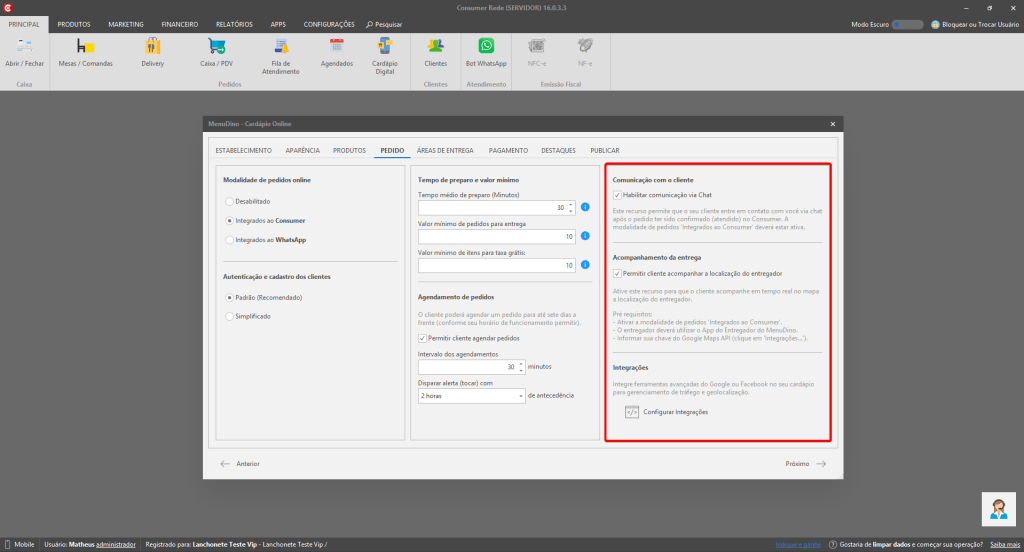
Task: Select Integrados ao Consumer option
Action: click(229, 221)
